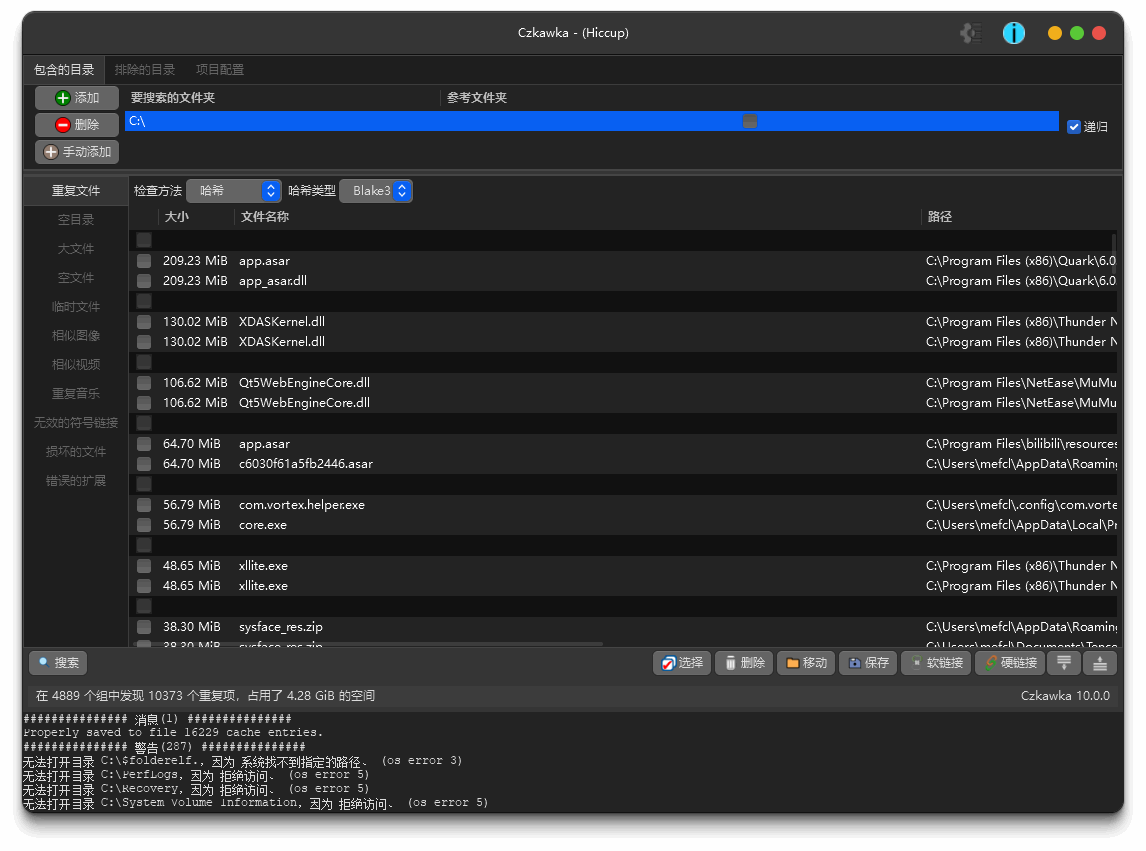Click the 硬链接 hardlink button
1146x851 pixels.
tap(1009, 663)
